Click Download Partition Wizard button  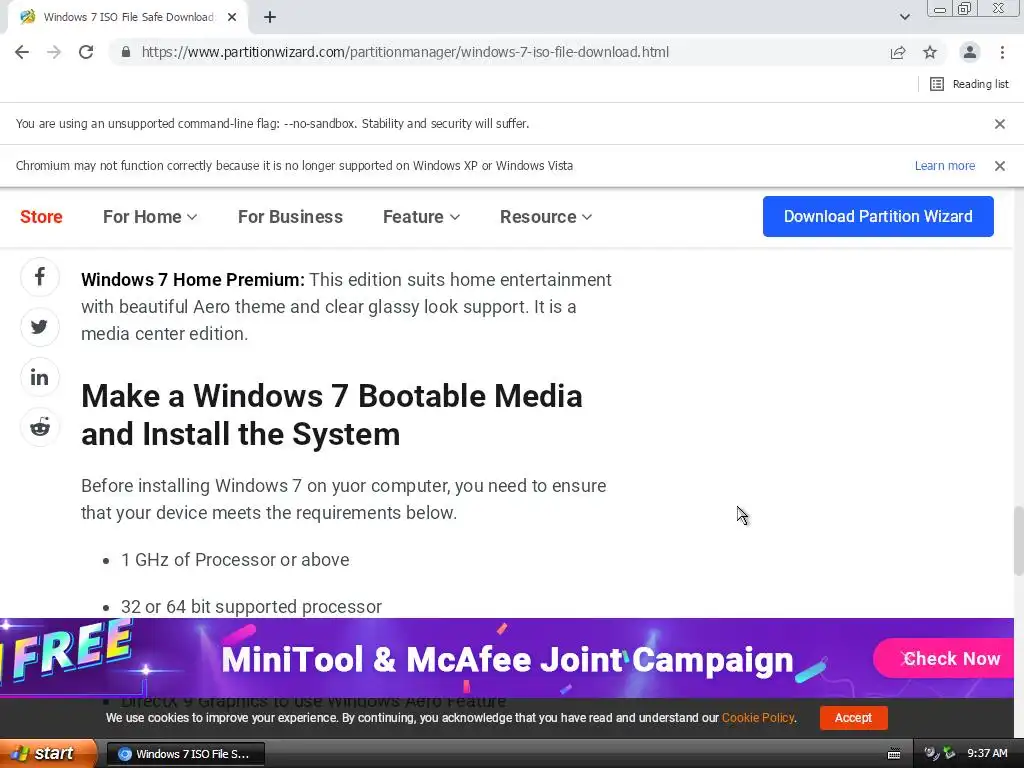point(878,216)
